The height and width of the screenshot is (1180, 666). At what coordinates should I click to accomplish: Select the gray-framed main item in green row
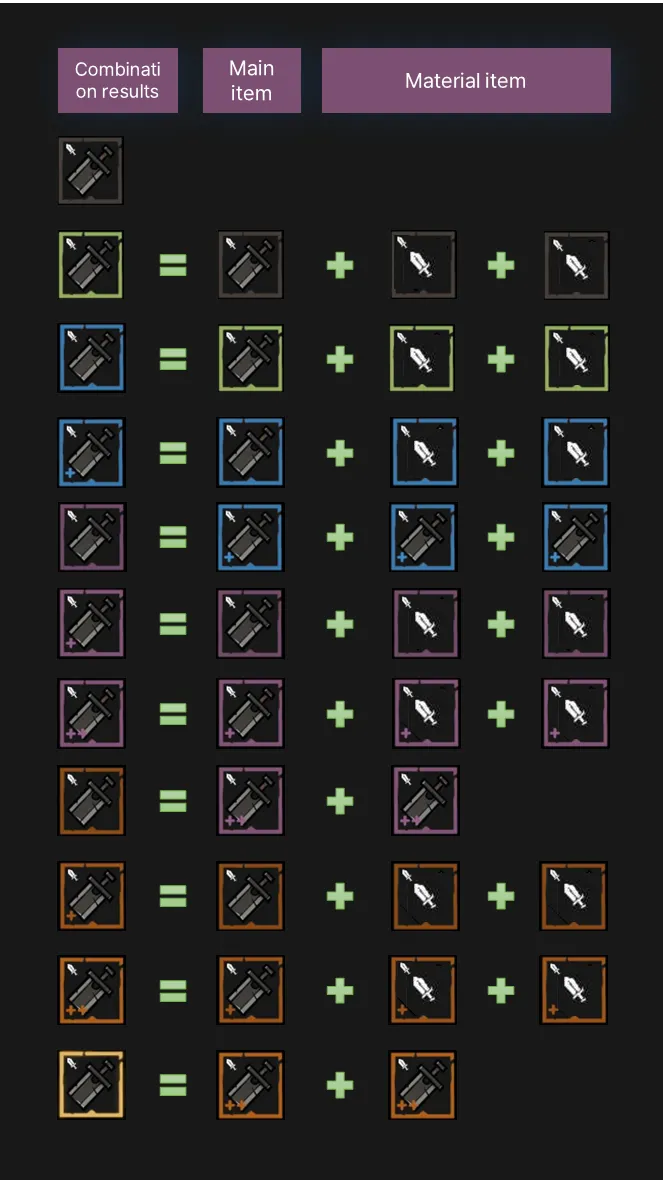(251, 265)
